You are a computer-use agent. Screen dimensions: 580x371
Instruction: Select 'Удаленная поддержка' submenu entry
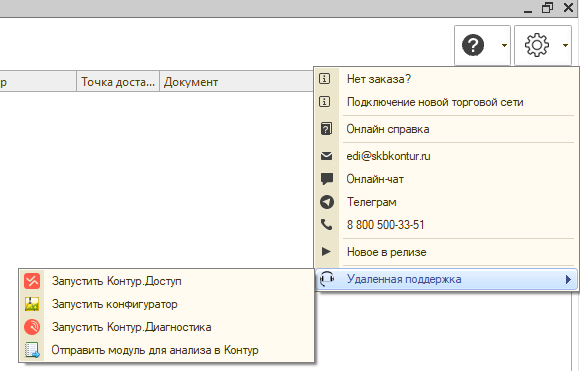coord(446,279)
